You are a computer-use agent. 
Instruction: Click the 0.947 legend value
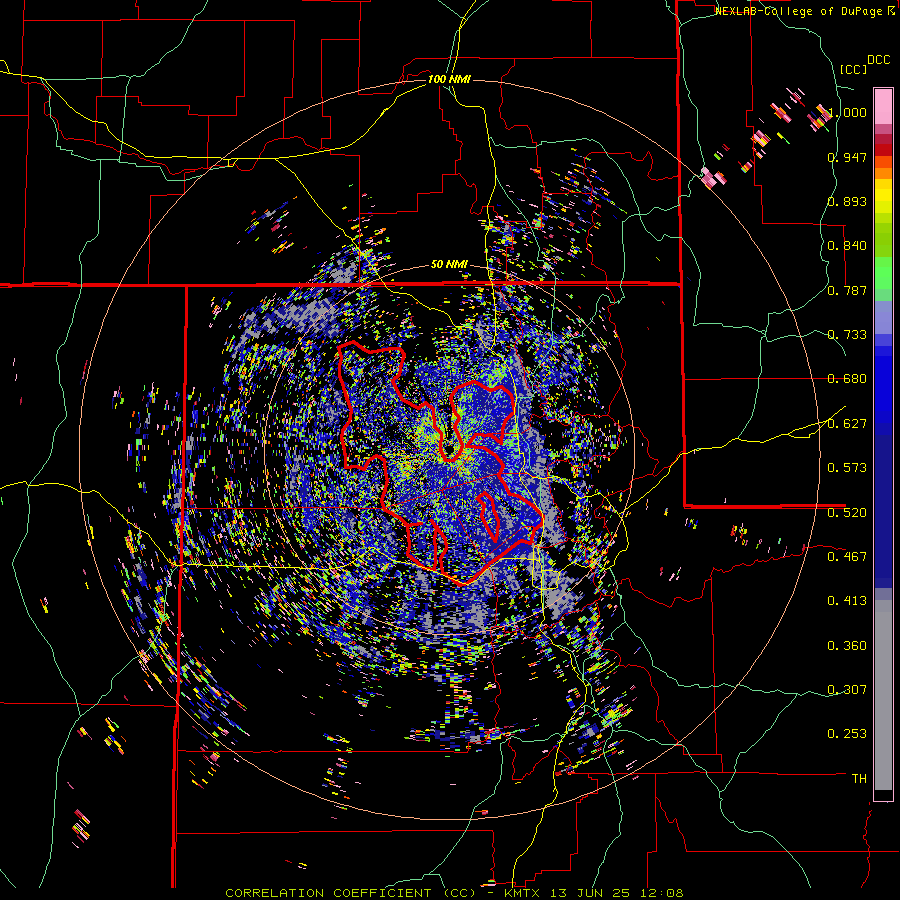tap(847, 157)
